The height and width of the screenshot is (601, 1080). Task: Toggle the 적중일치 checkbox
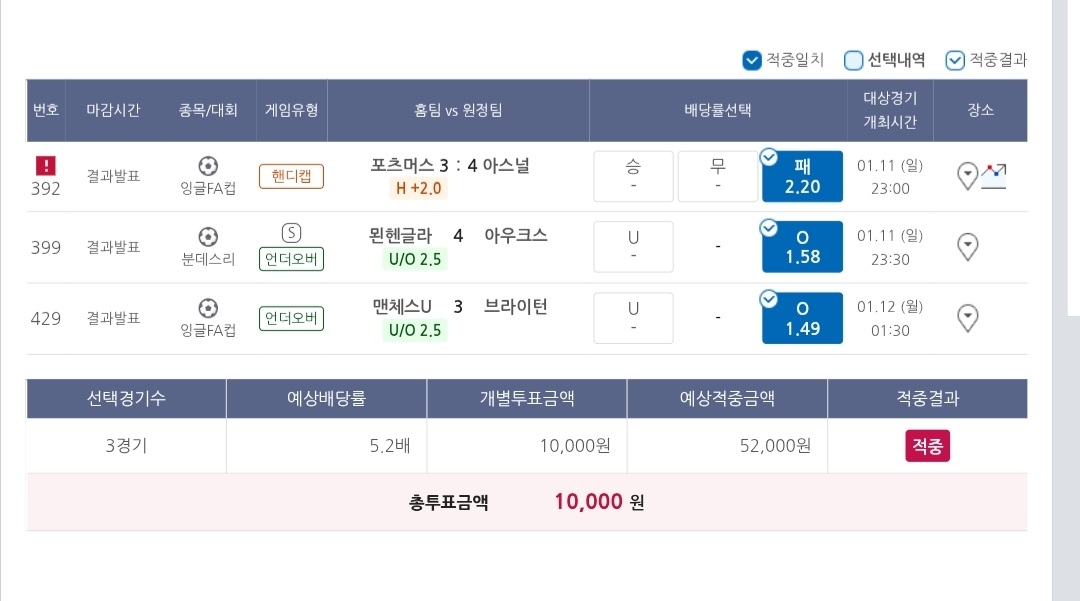(753, 61)
